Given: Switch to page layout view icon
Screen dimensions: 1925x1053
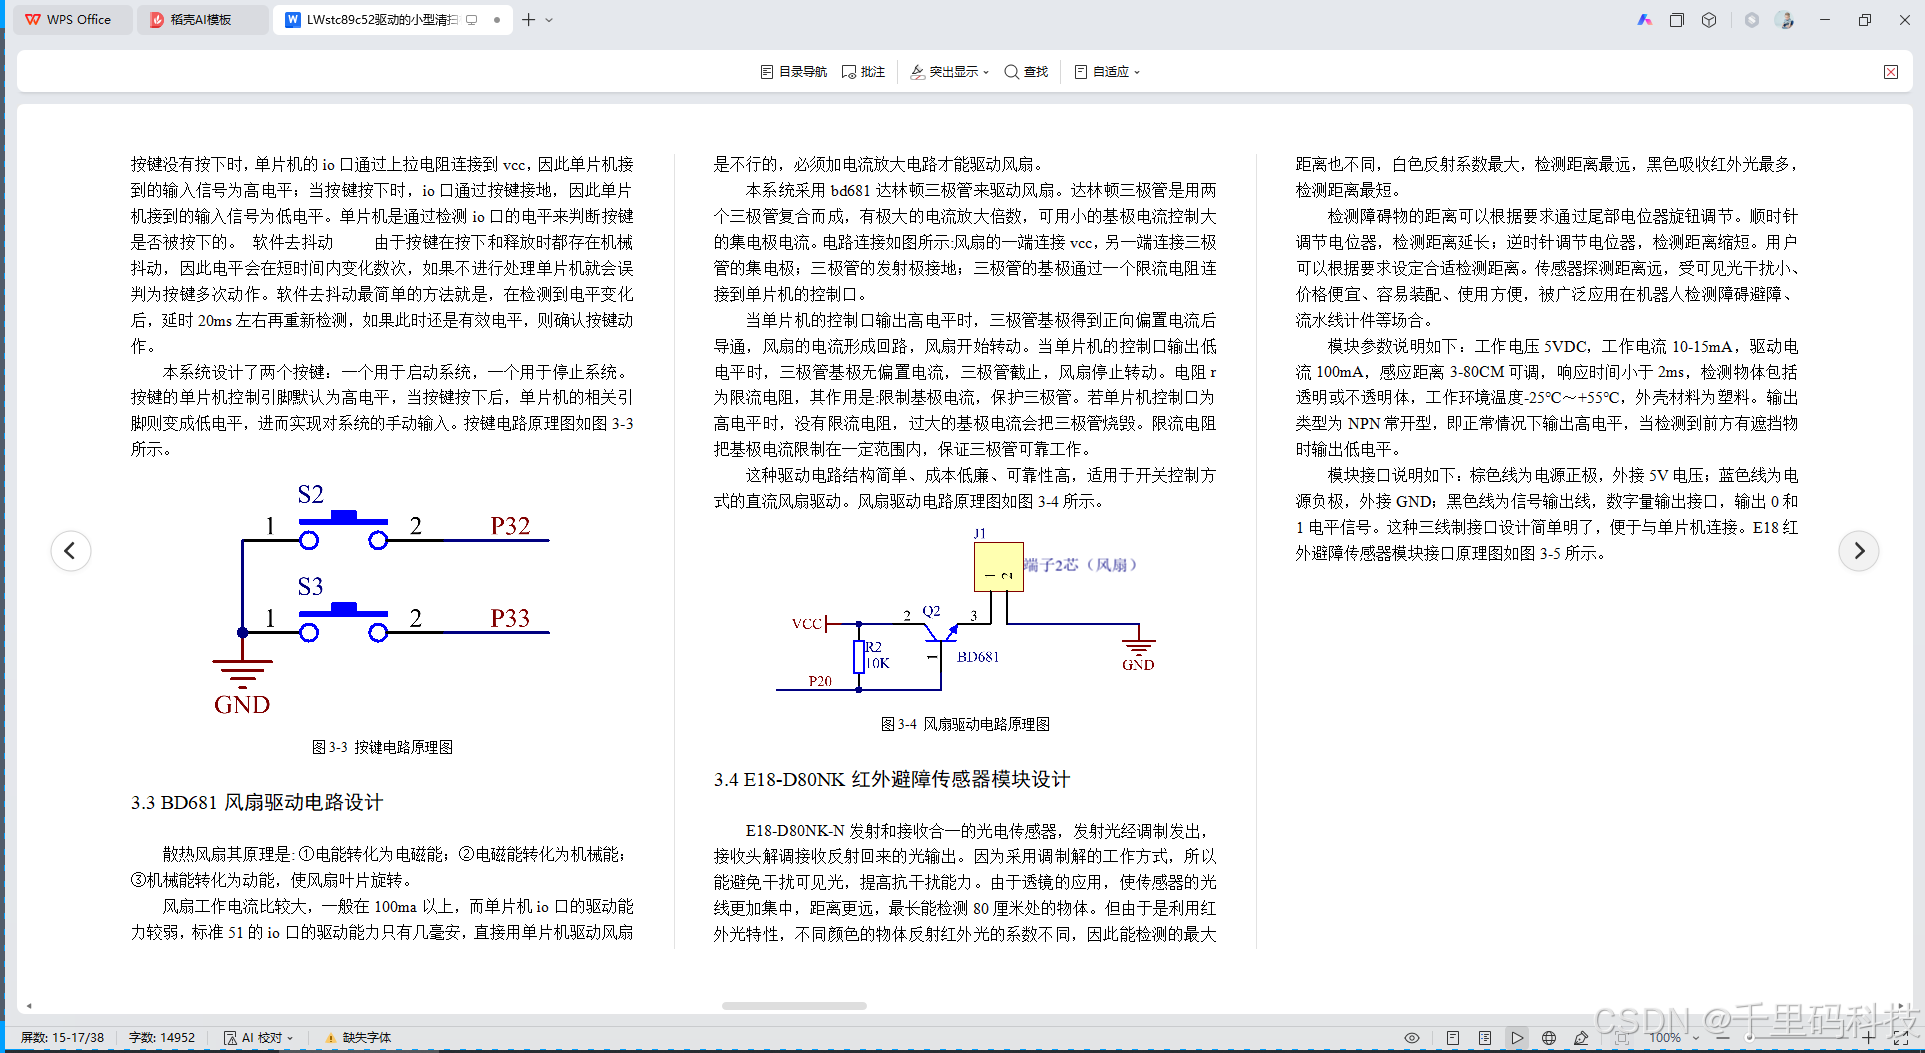Looking at the screenshot, I should click(x=1453, y=1038).
